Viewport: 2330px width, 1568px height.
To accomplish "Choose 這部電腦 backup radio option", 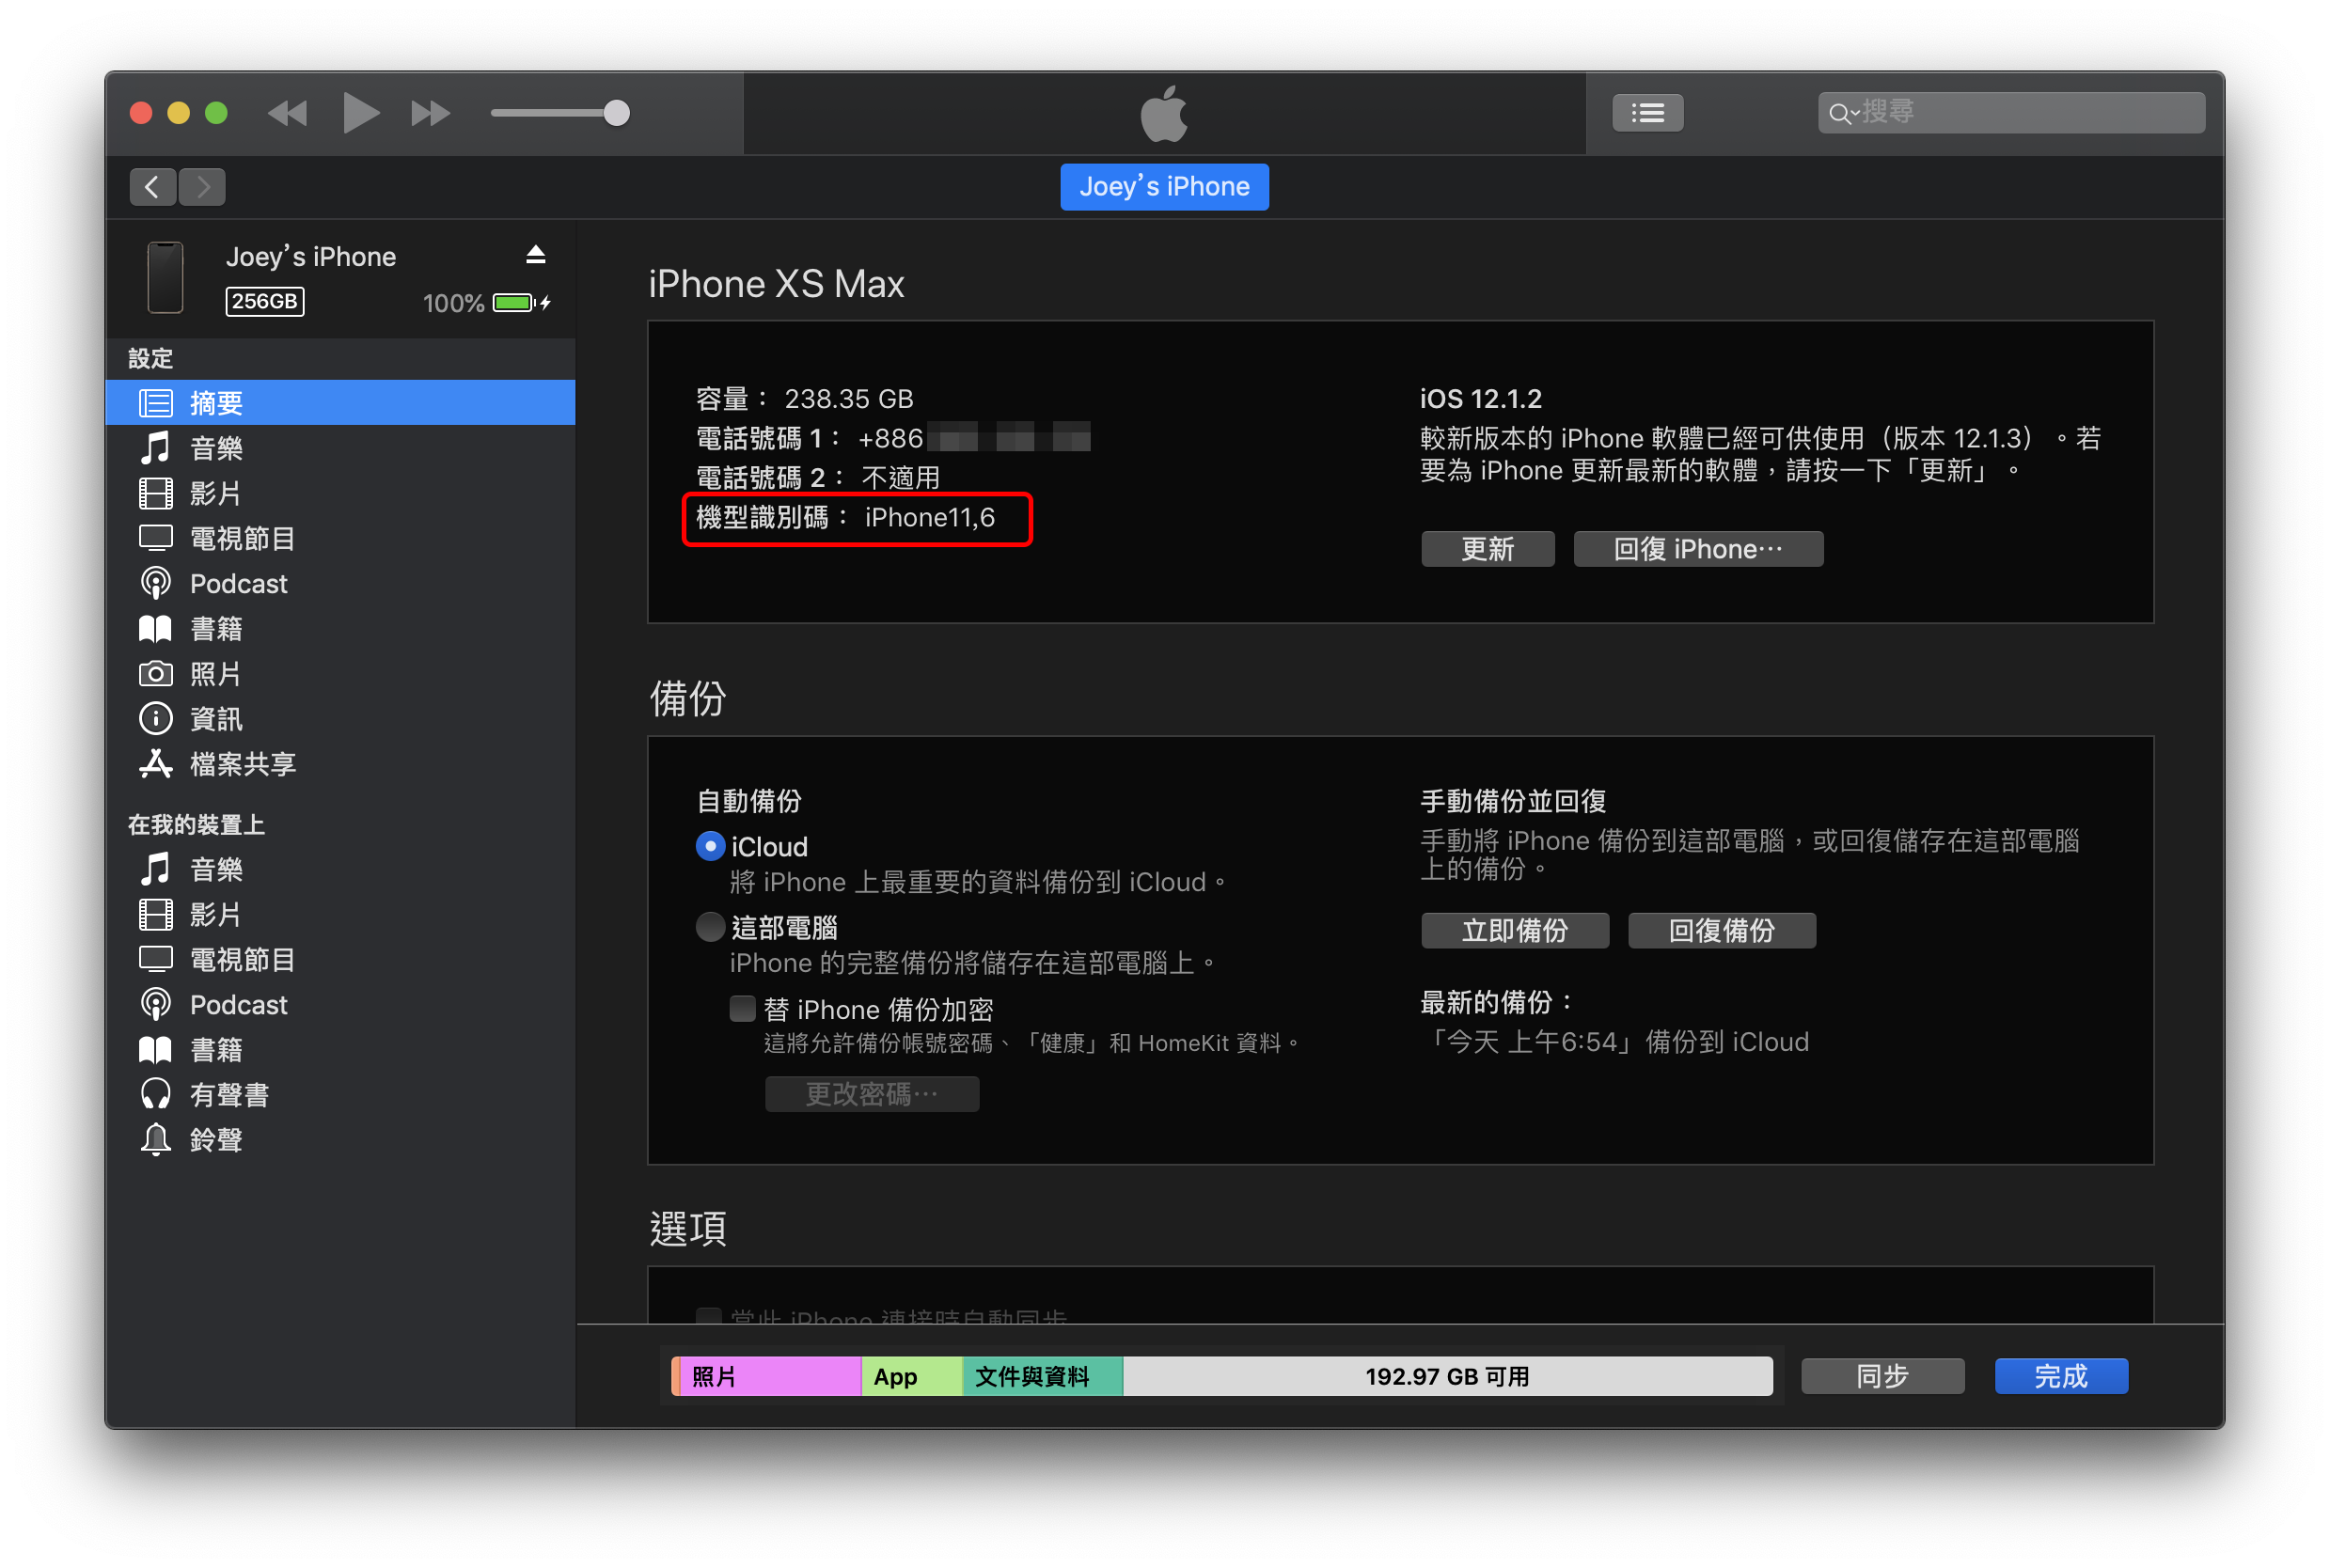I will (710, 927).
